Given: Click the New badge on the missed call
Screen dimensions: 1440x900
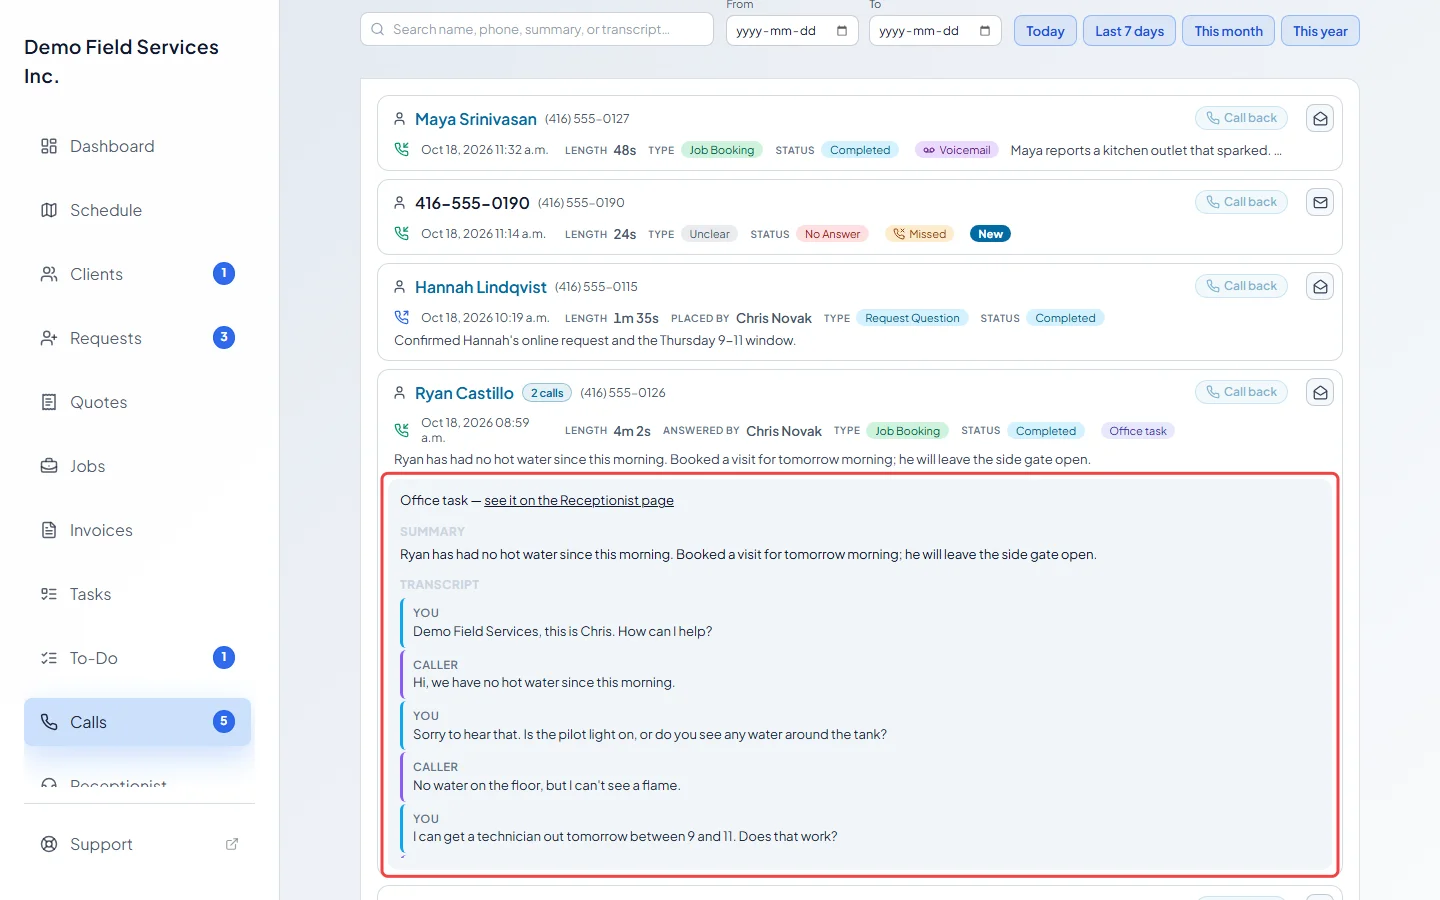Looking at the screenshot, I should coord(990,234).
